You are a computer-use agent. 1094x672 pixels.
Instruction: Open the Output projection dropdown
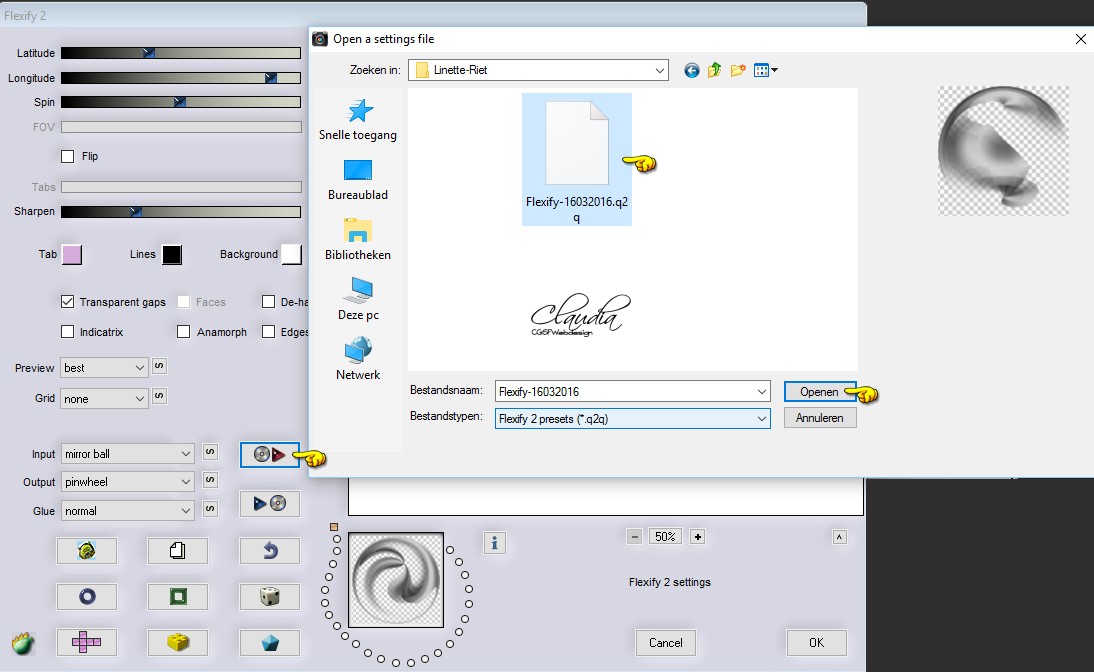tap(127, 481)
